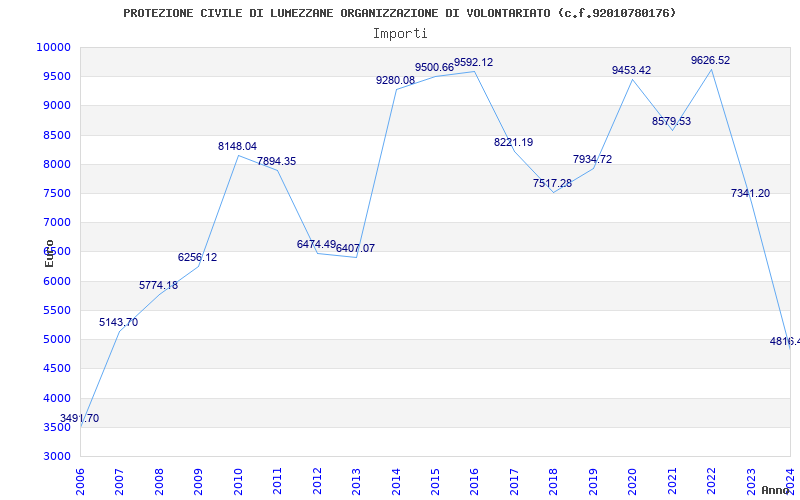This screenshot has height=500, width=800.
Task: Click x-axis year 2018
Action: (x=554, y=482)
